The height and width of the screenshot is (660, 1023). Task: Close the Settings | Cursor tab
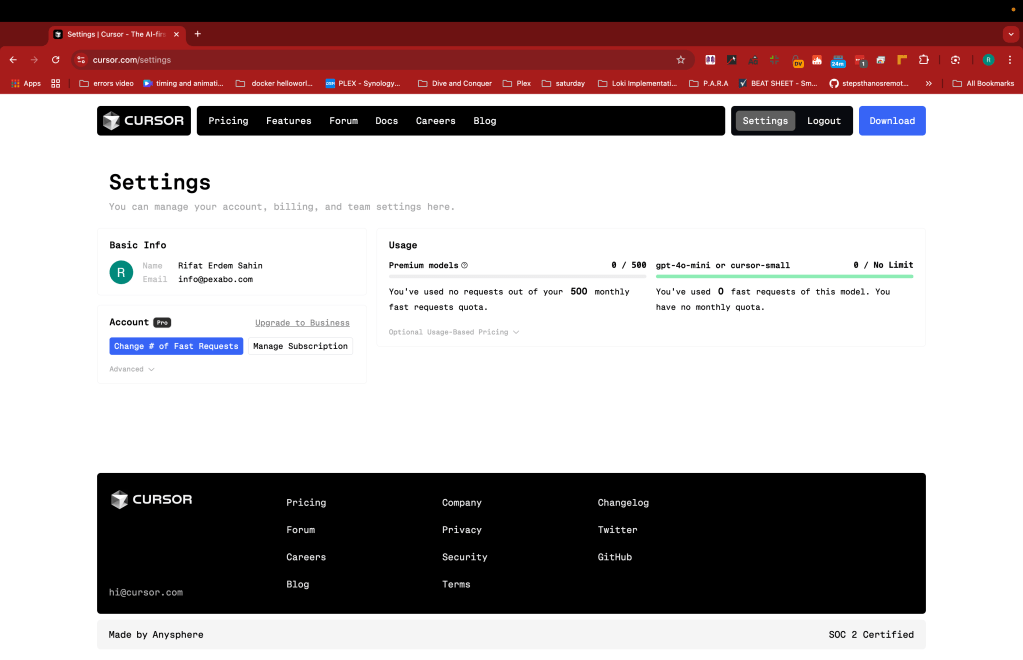176,35
